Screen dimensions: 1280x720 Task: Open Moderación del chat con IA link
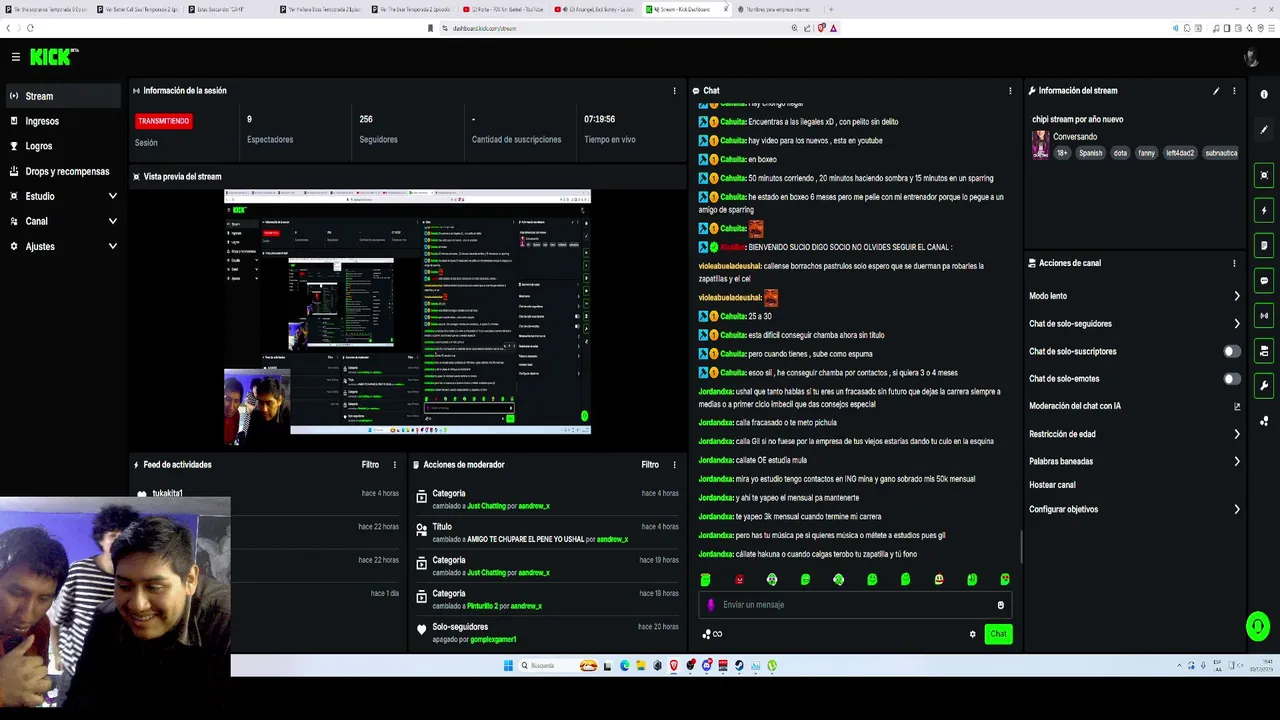click(x=1134, y=407)
